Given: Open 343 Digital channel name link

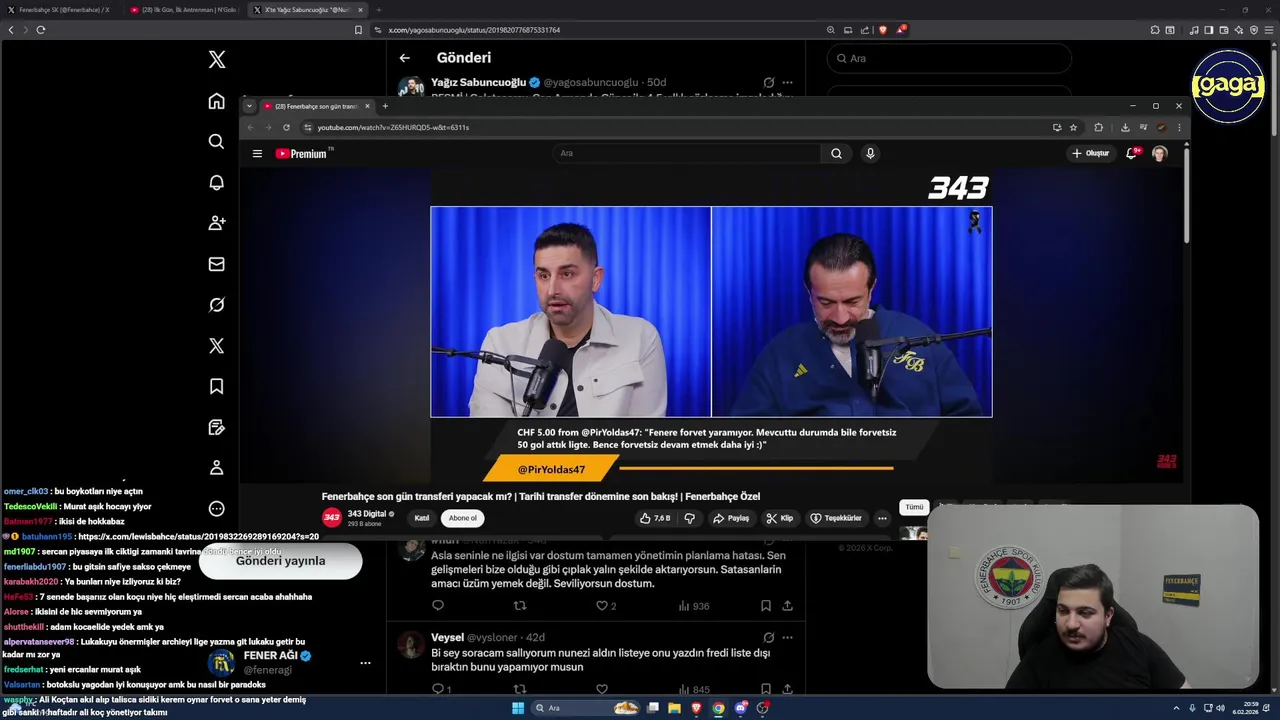Looking at the screenshot, I should click(367, 514).
